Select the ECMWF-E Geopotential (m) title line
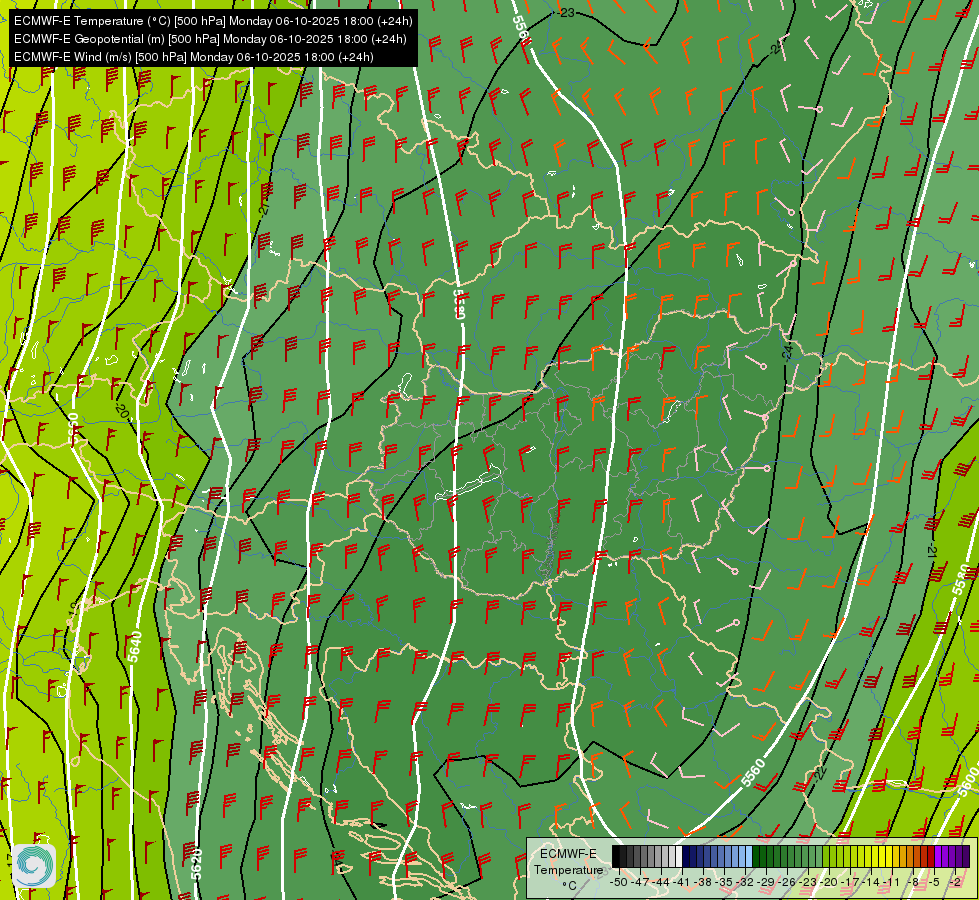 tap(210, 39)
